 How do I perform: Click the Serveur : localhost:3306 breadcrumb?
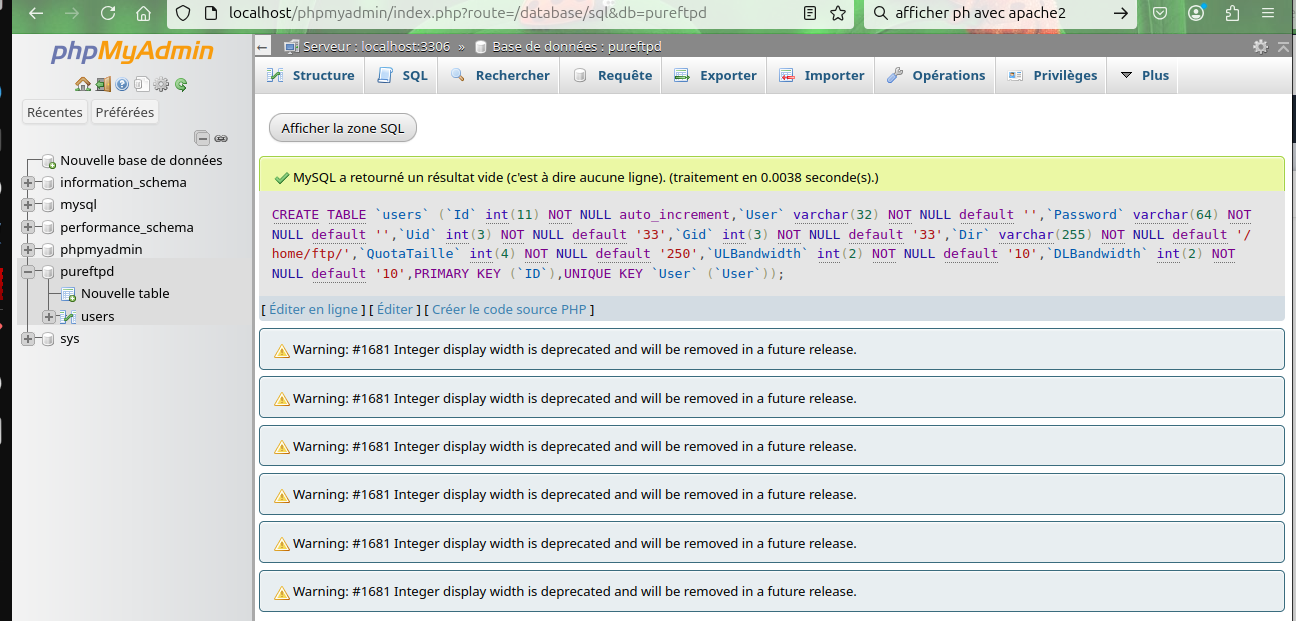[376, 47]
